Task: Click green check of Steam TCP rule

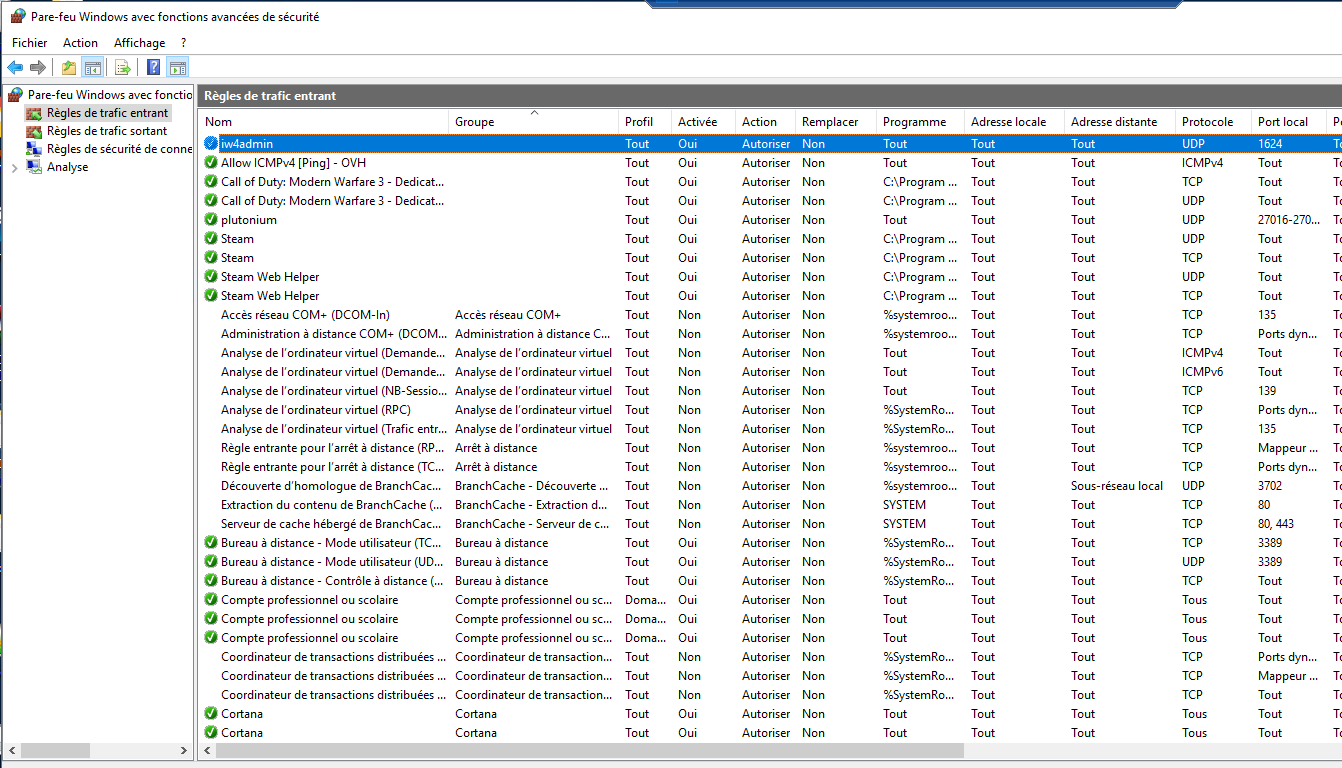Action: 211,258
